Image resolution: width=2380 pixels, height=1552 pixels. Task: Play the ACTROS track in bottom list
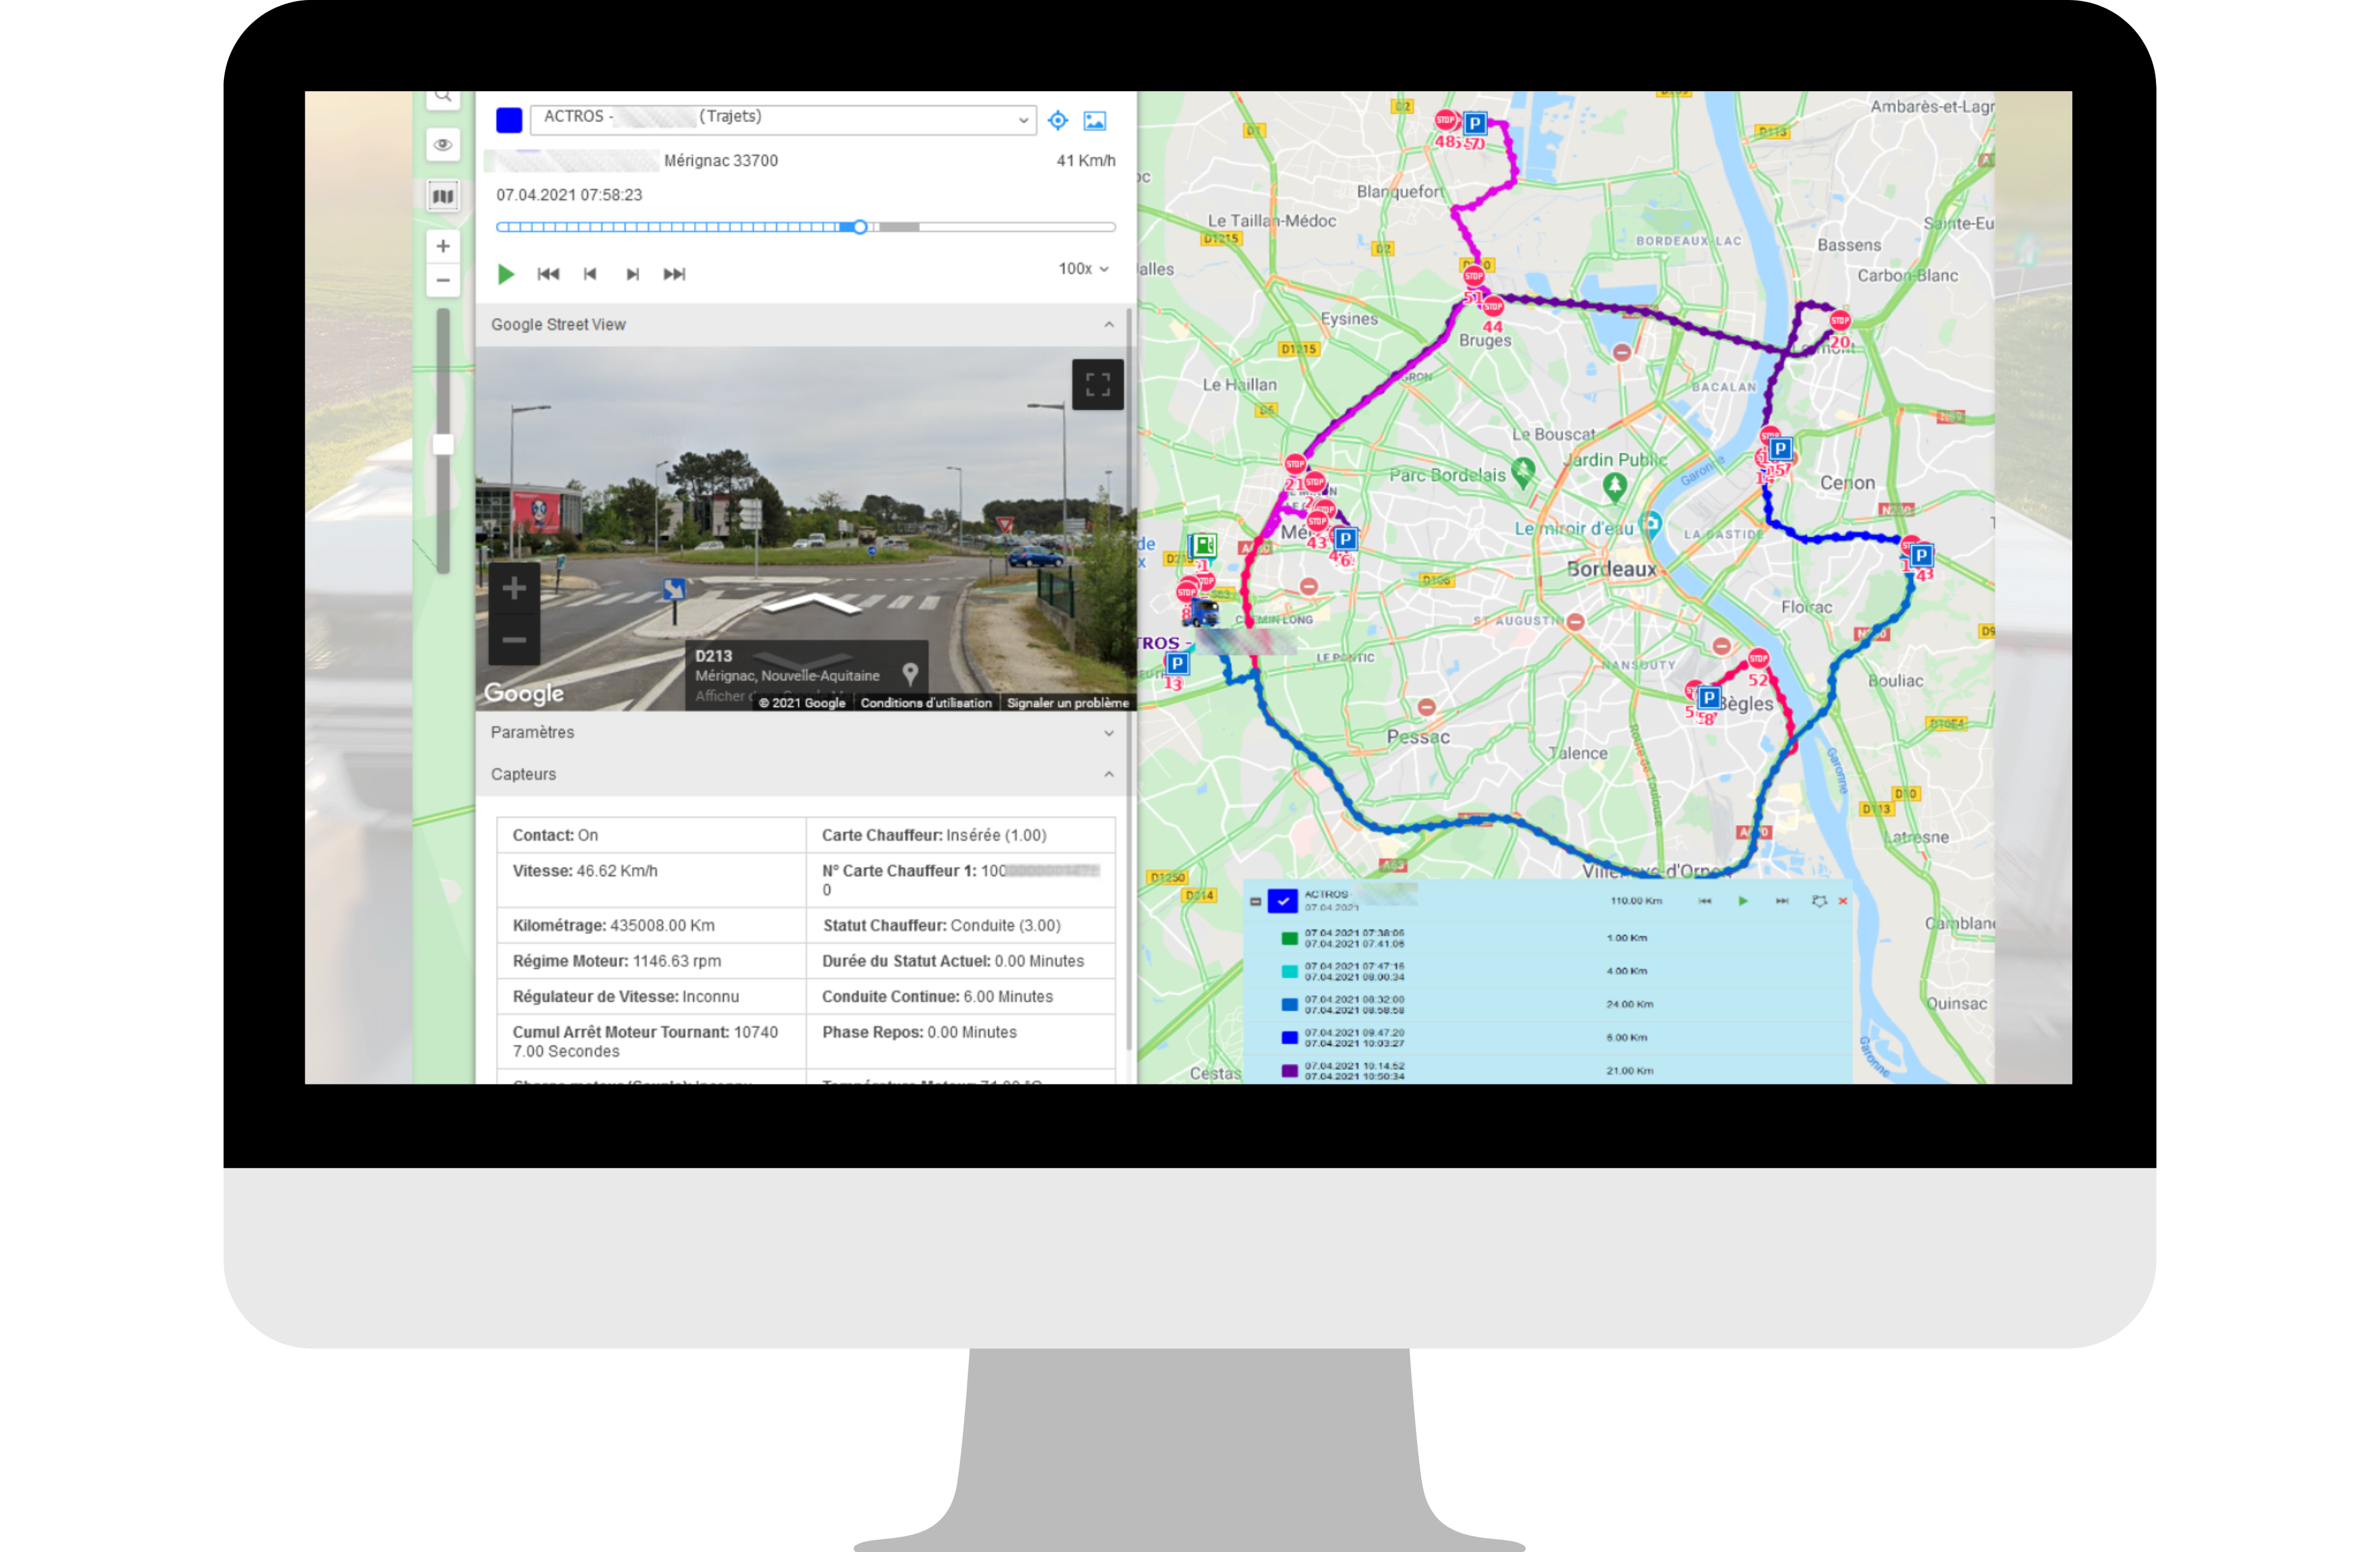1743,901
